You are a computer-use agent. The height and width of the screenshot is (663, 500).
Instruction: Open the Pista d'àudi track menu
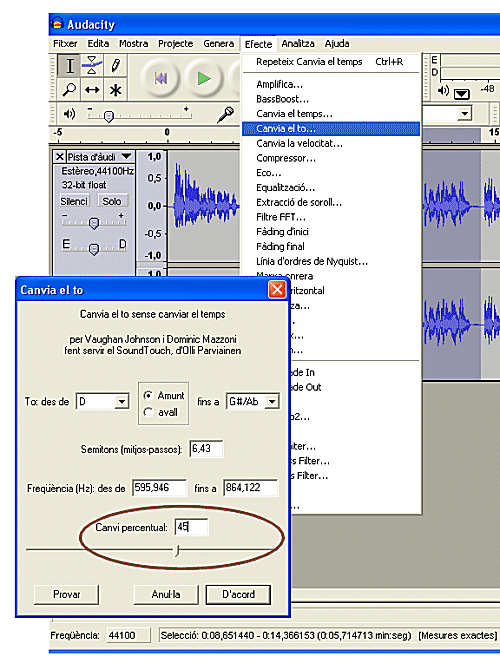[x=101, y=157]
